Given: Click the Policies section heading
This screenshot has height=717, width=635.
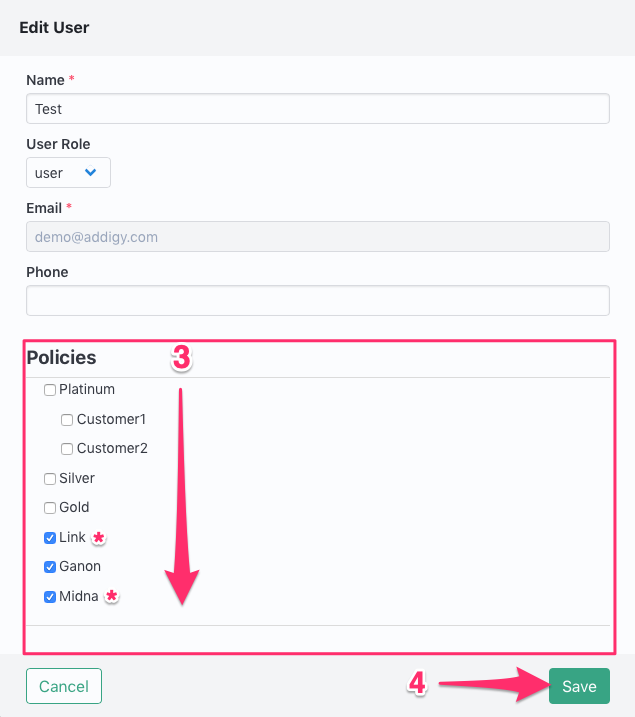Looking at the screenshot, I should 62,357.
